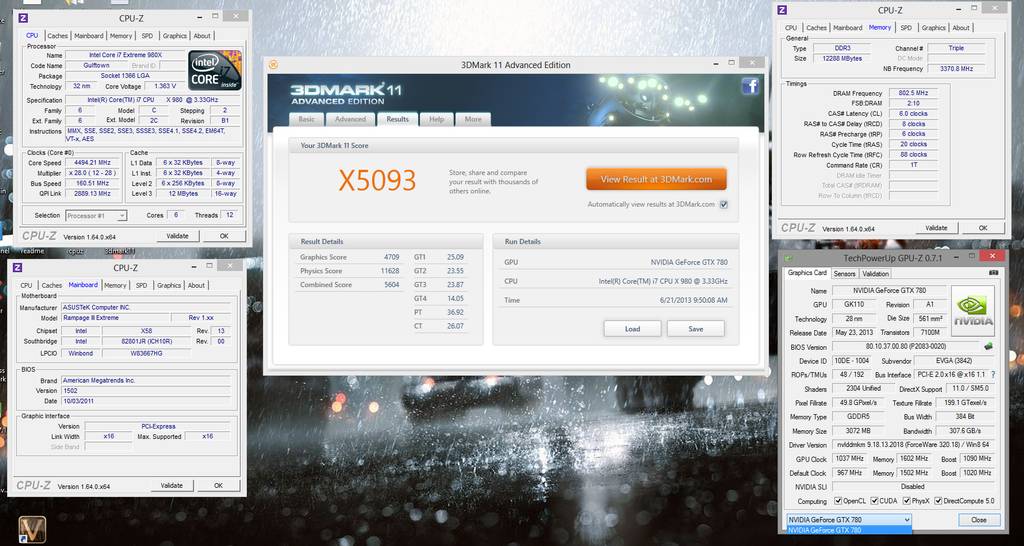
Task: Click the Intel Core i7 logo in CPU-Z
Action: 215,70
